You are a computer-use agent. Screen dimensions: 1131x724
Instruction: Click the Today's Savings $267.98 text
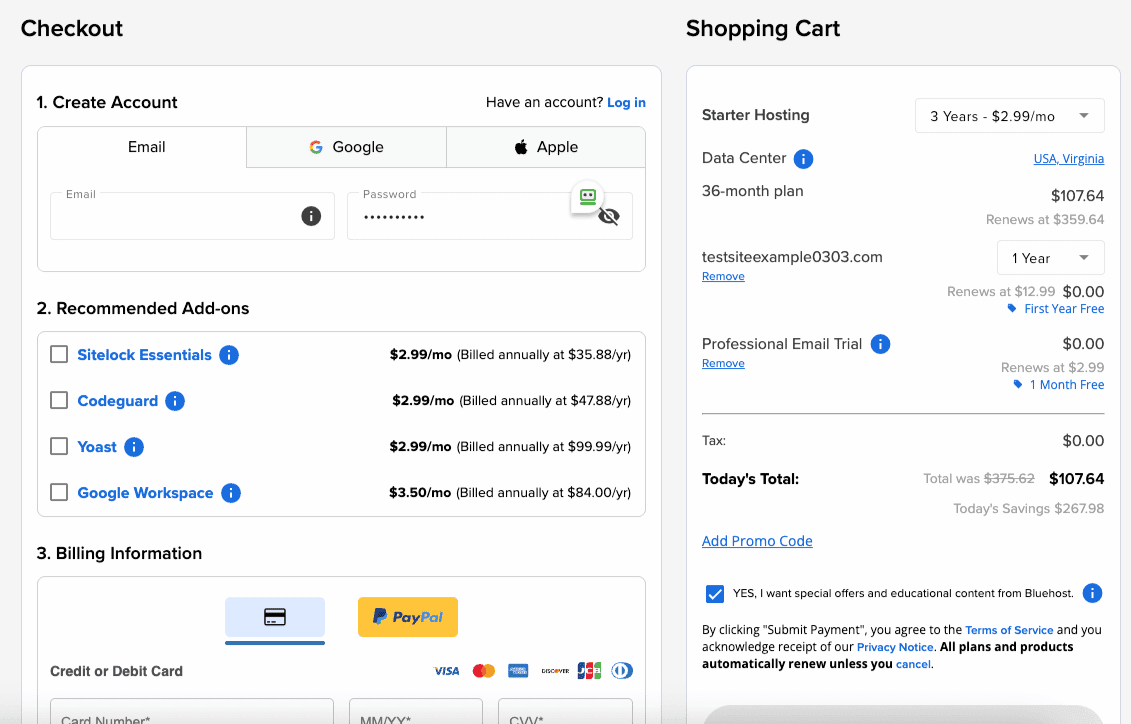[1029, 508]
